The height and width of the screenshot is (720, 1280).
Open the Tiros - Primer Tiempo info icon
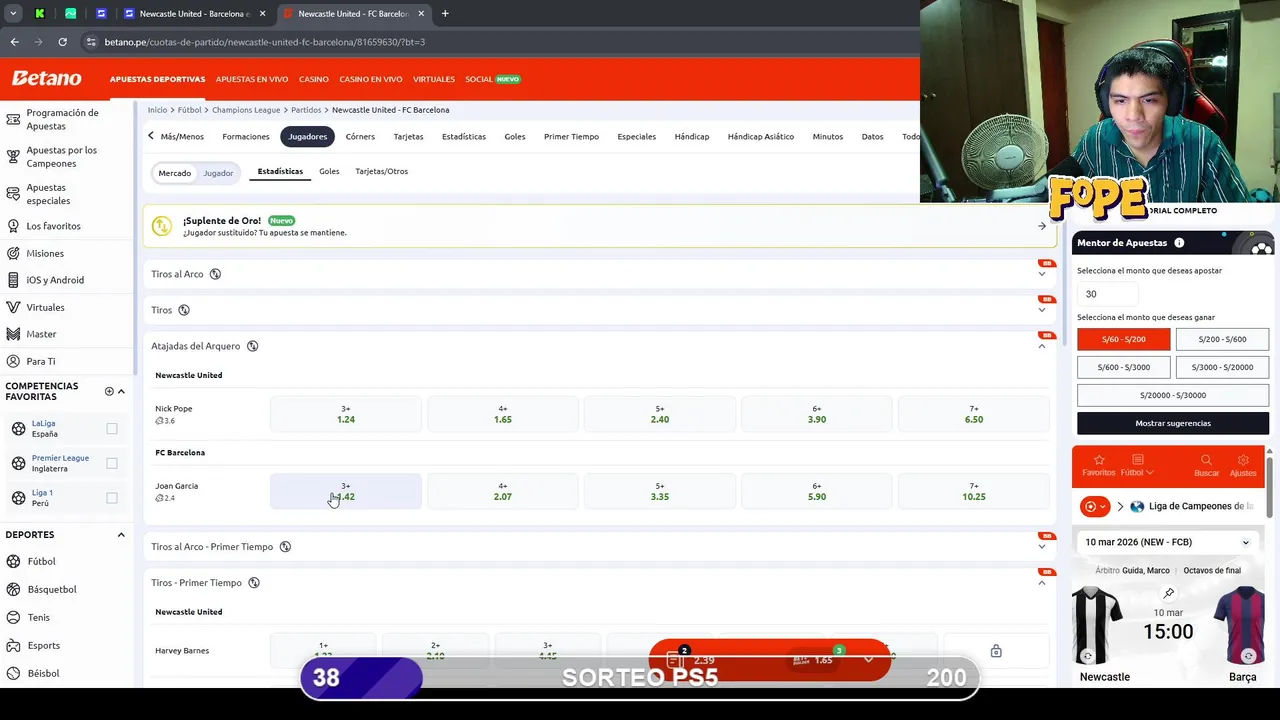click(253, 583)
